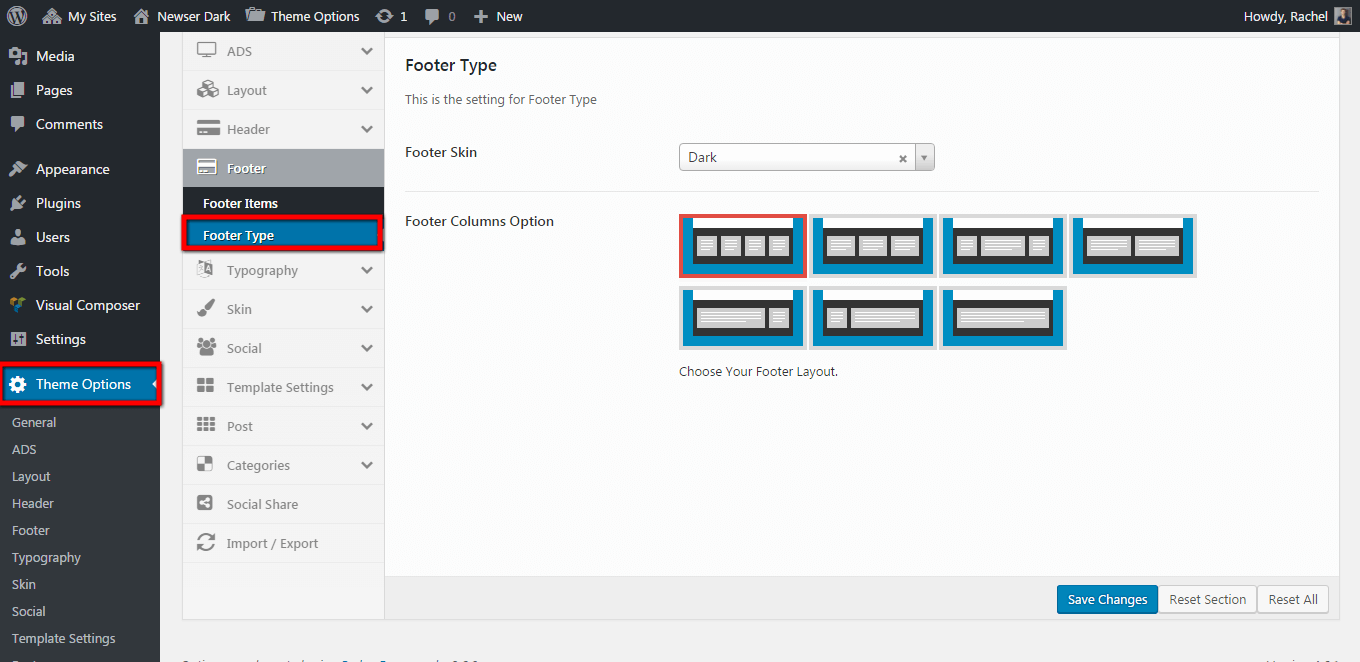
Task: Open Typography submenu link in sidebar
Action: tap(46, 557)
